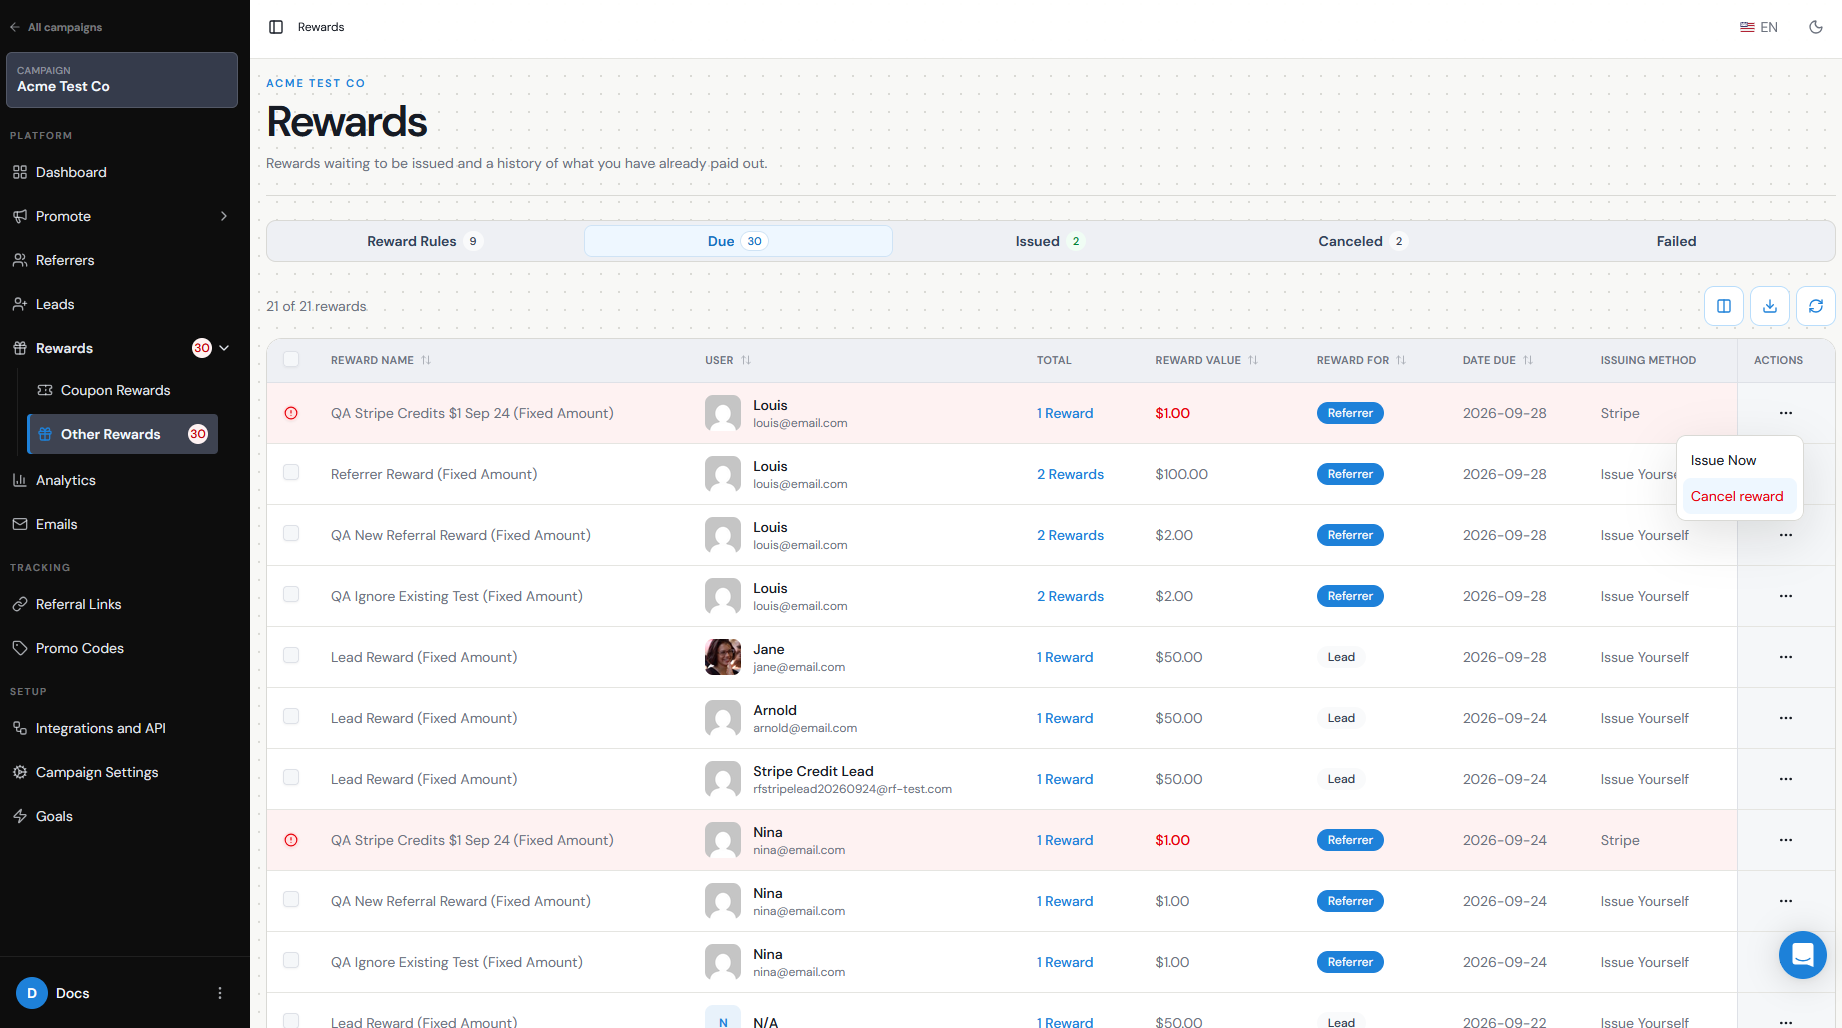Download rewards export icon
The height and width of the screenshot is (1028, 1842).
[x=1770, y=306]
